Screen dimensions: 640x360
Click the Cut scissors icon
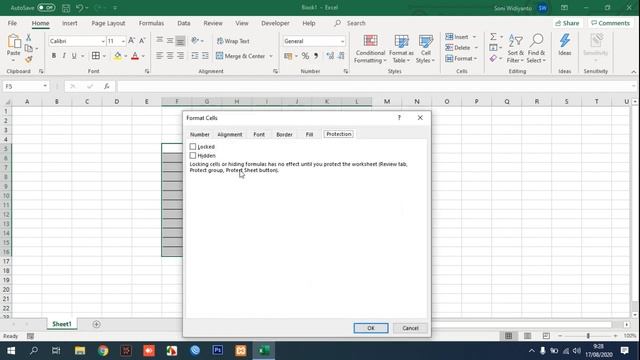[29, 38]
